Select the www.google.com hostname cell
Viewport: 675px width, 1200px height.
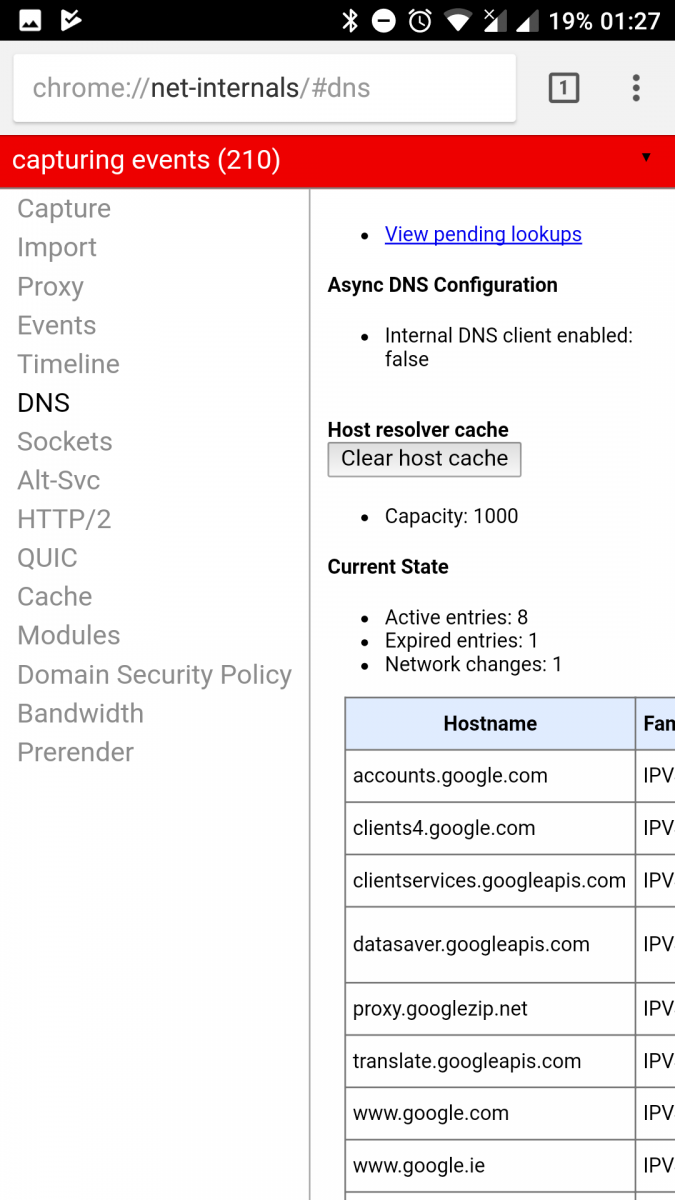(x=490, y=1114)
